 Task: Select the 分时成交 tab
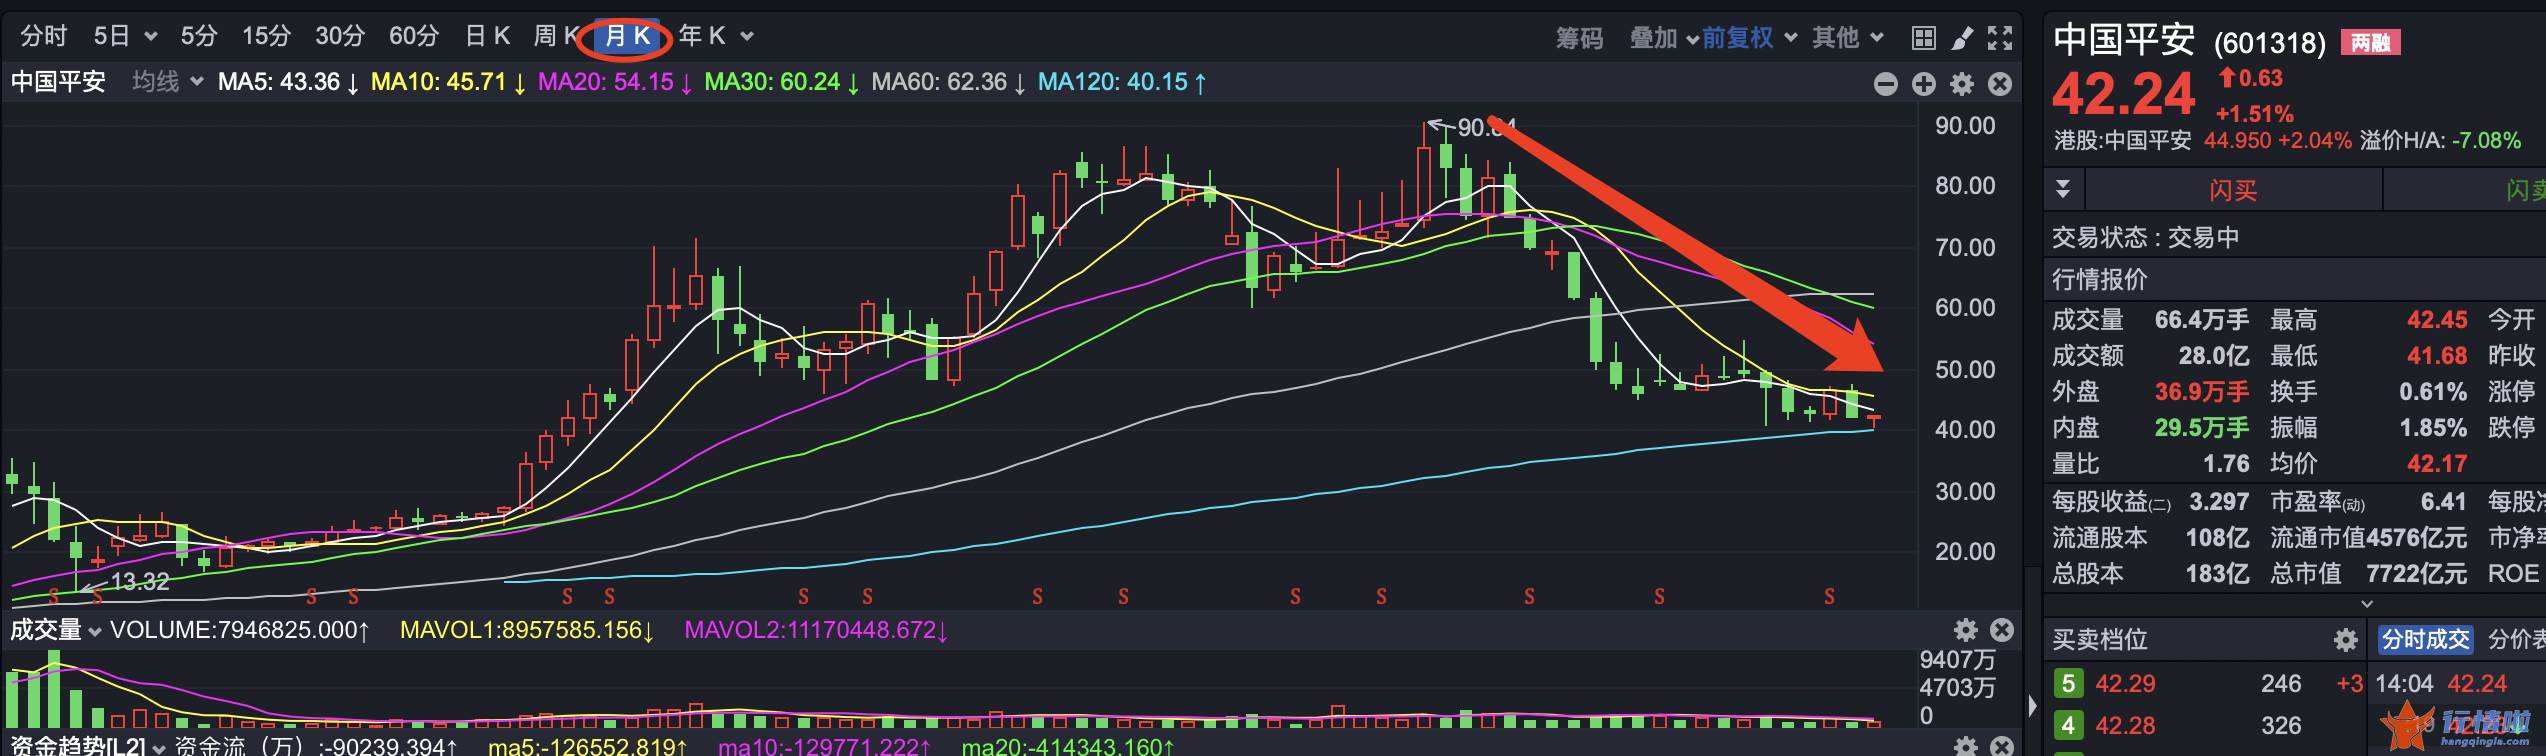coord(2425,640)
